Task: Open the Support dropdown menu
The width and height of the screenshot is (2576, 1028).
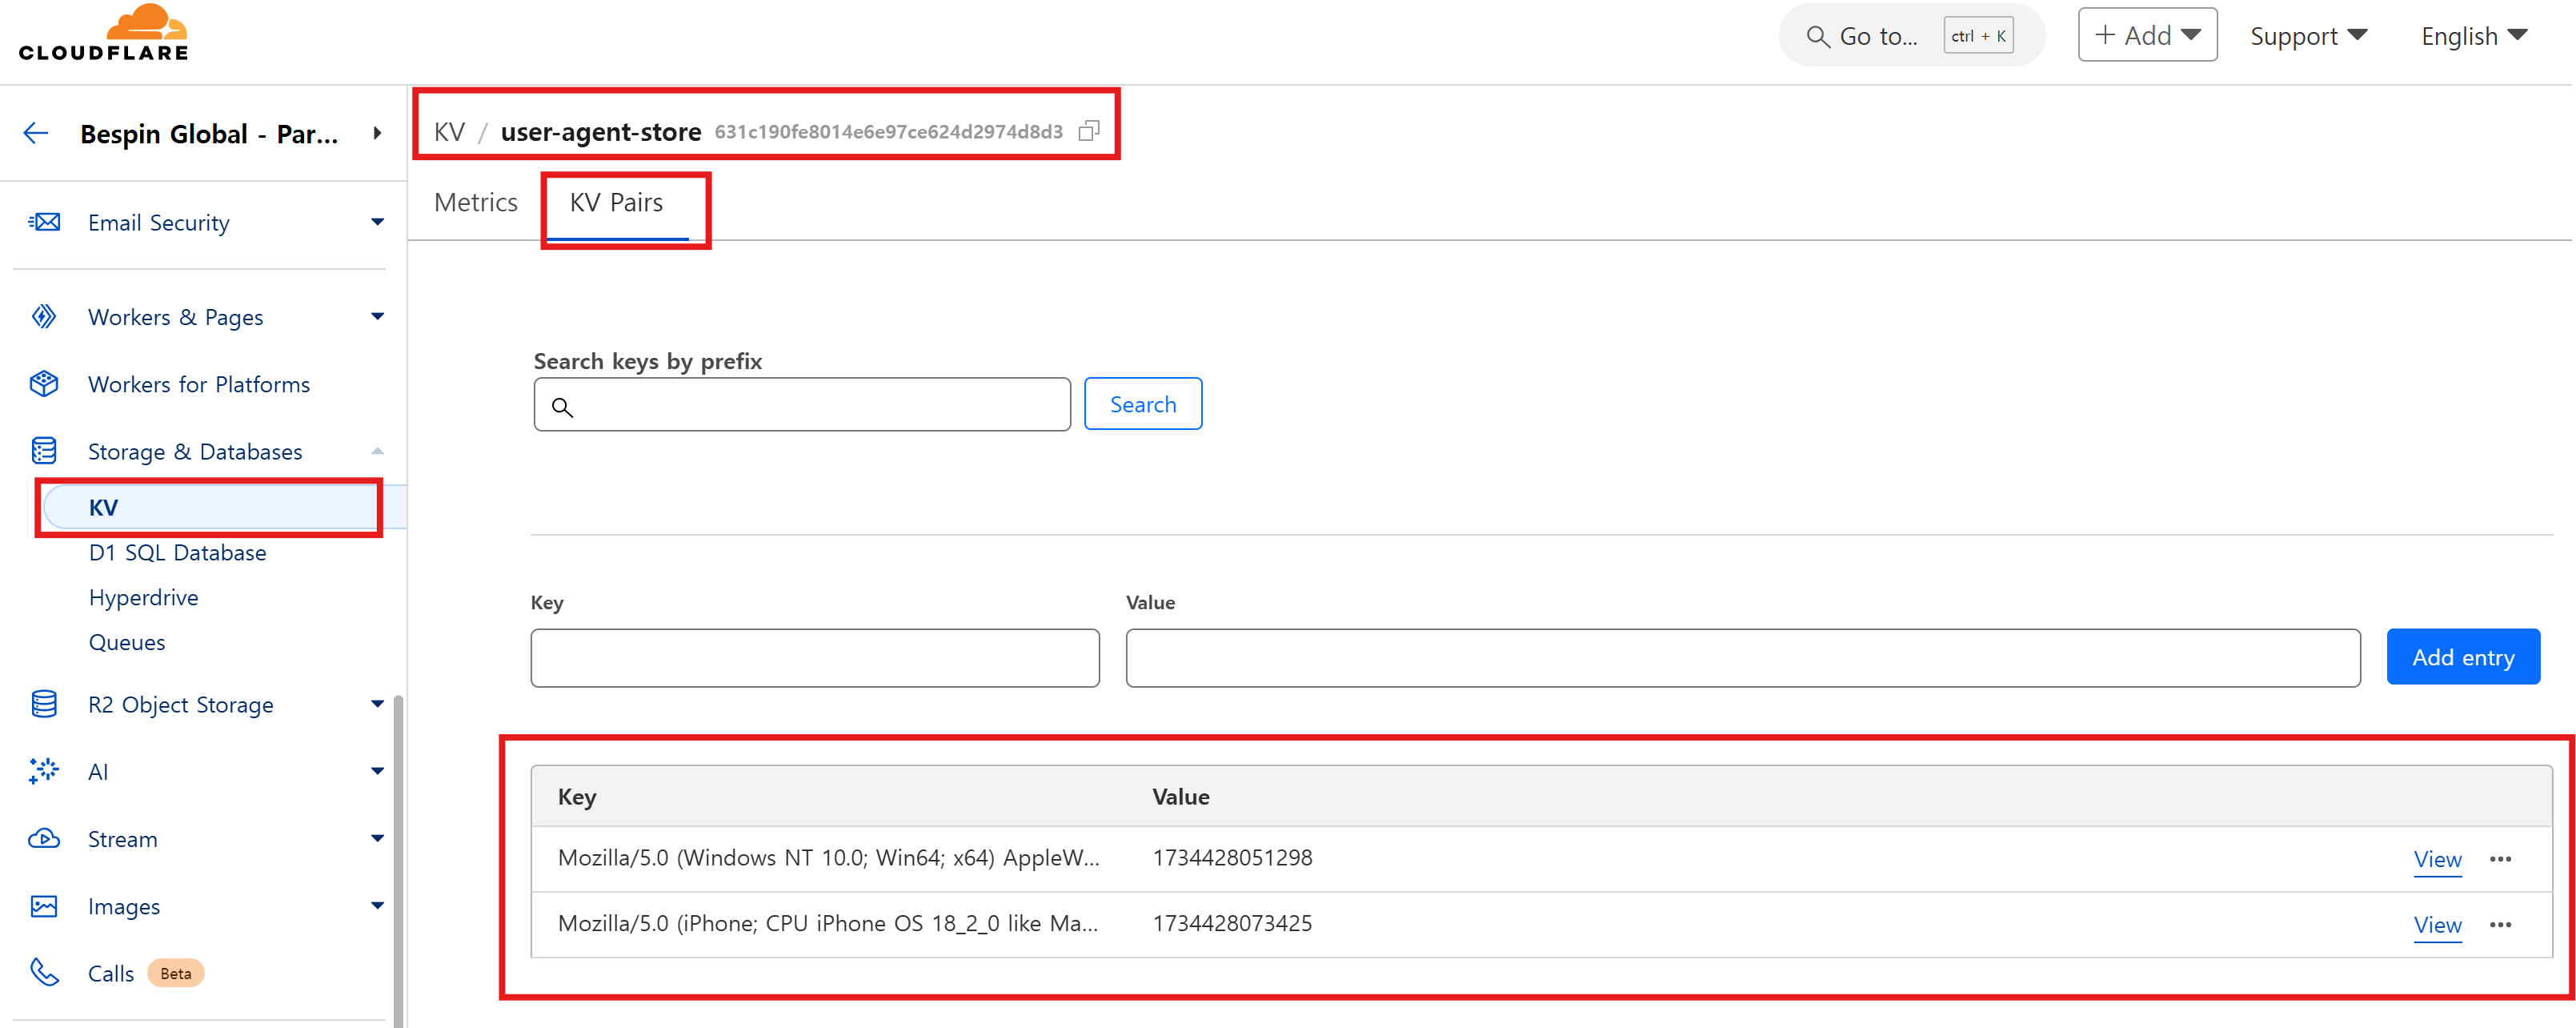Action: 2308,36
